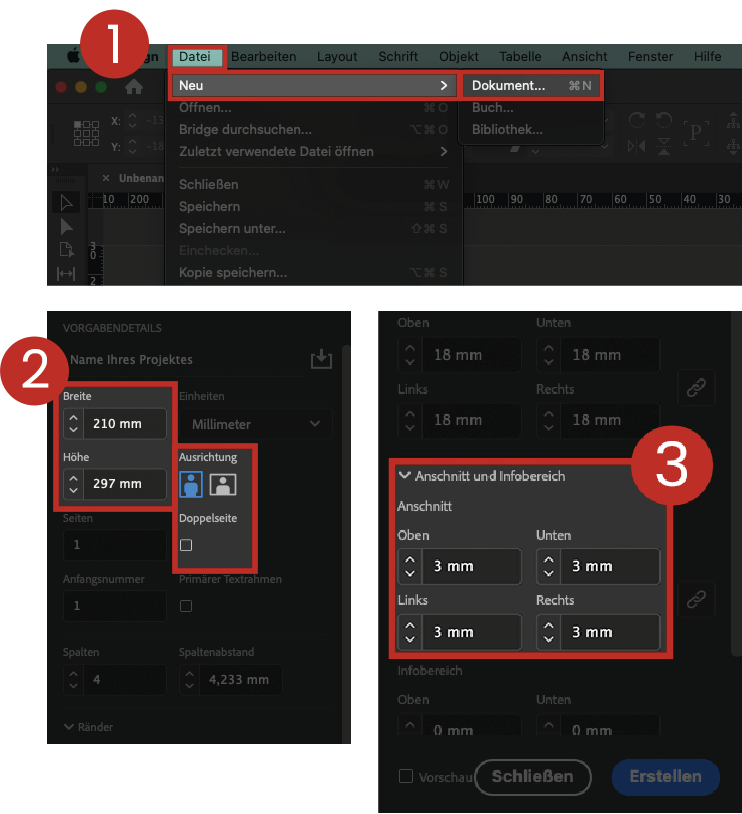Click the reference point grid icon
This screenshot has height=814, width=742.
point(86,133)
